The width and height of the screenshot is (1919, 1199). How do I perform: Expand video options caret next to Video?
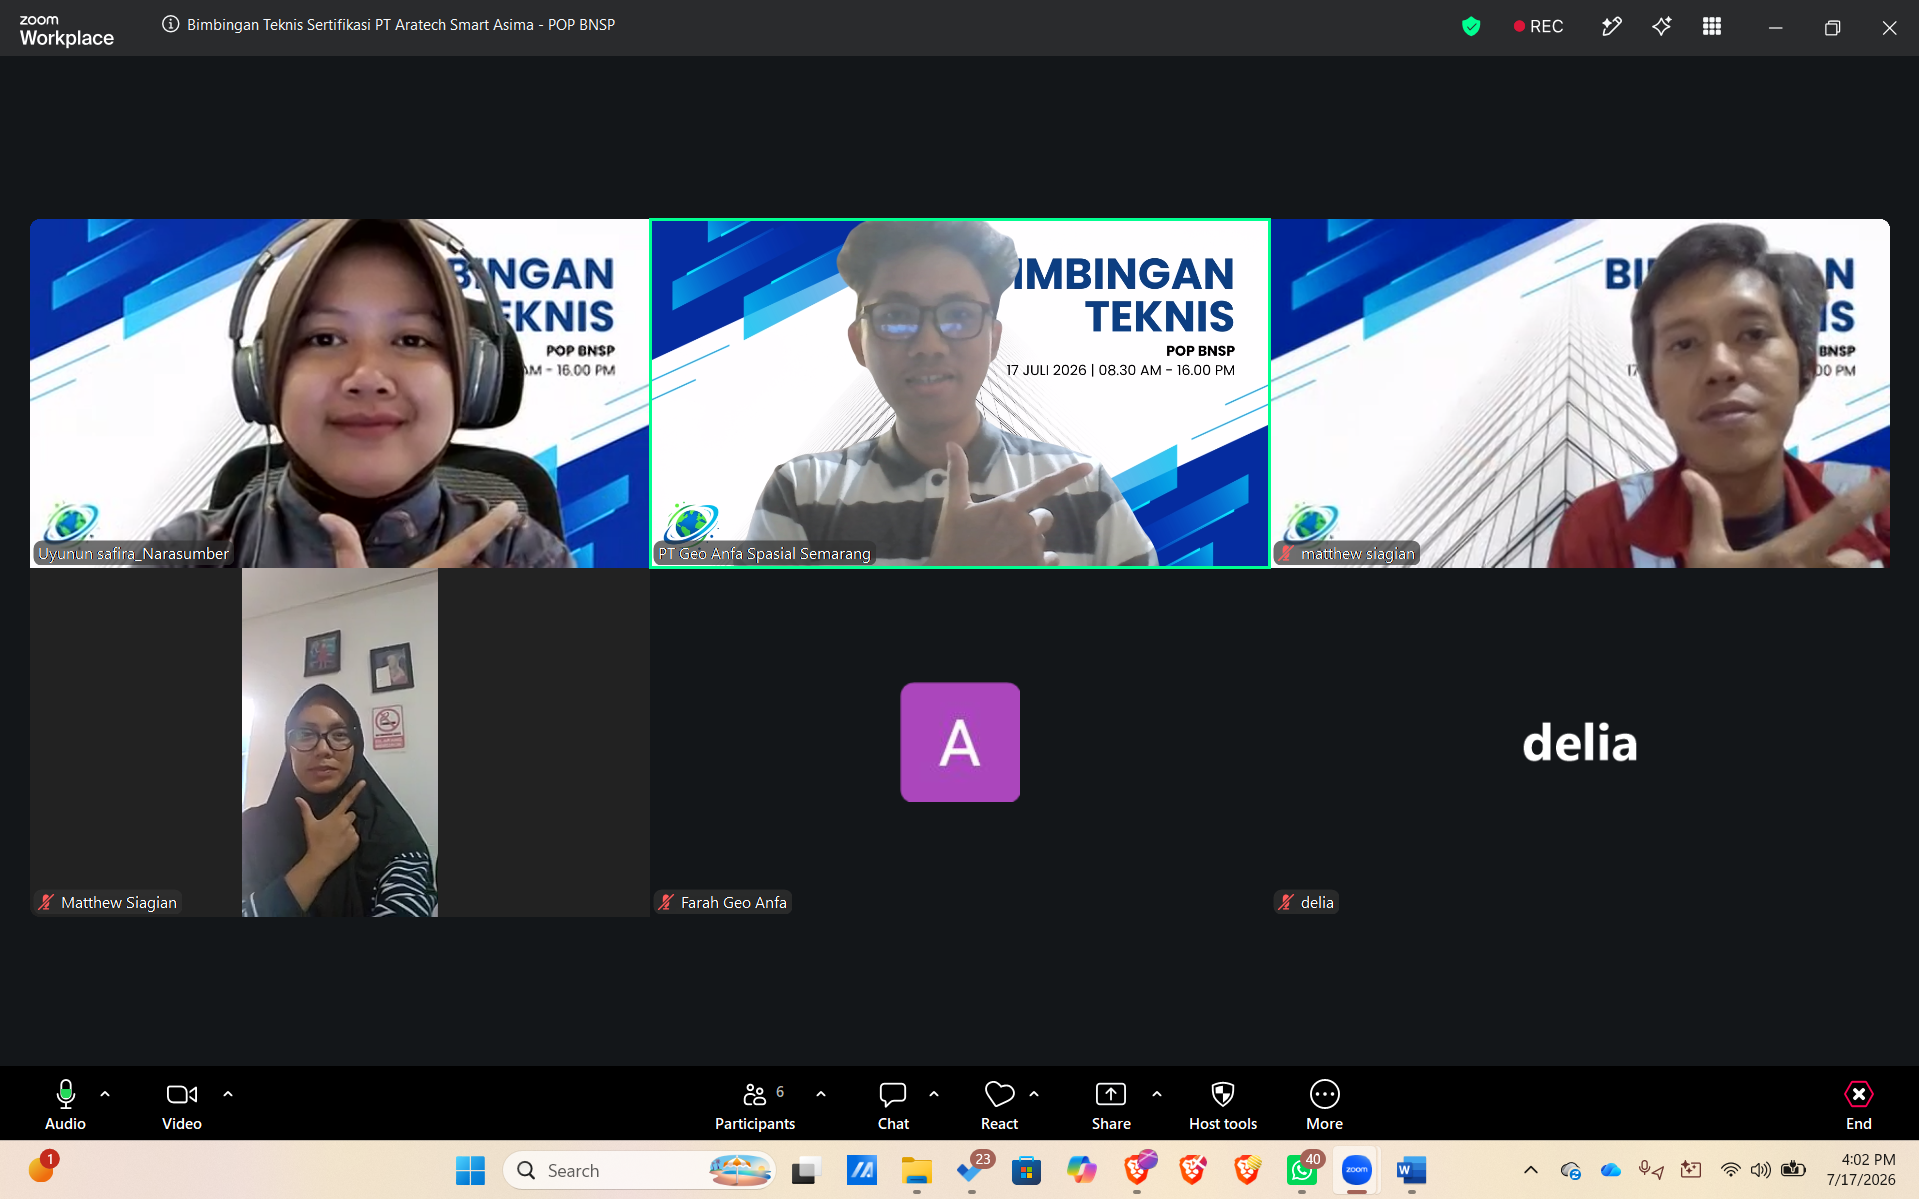tap(228, 1094)
